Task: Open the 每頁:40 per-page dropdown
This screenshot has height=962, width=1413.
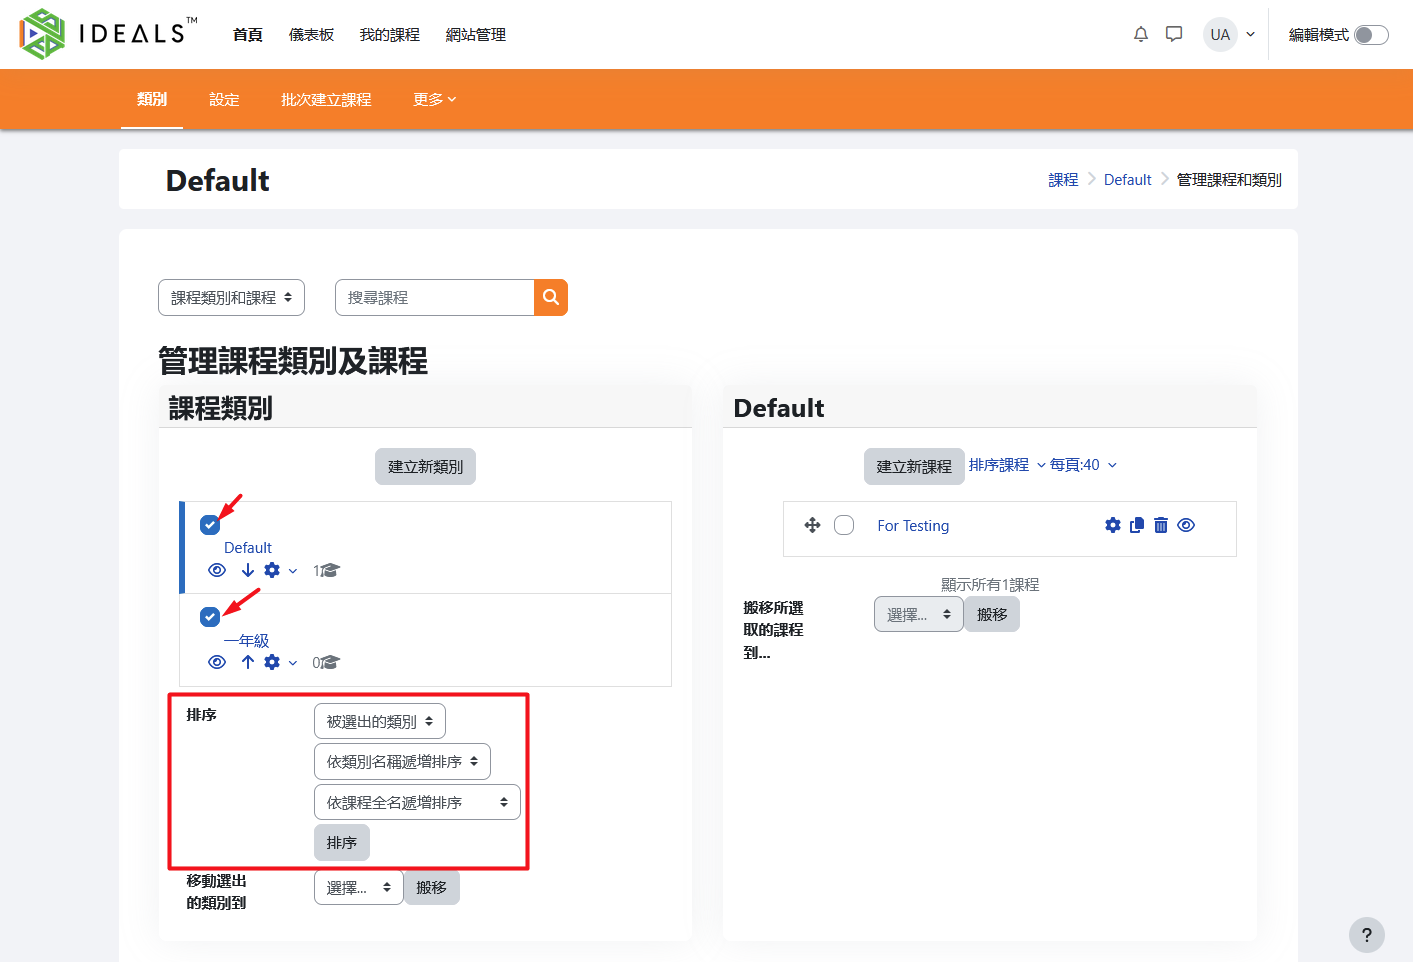Action: pyautogui.click(x=1083, y=465)
